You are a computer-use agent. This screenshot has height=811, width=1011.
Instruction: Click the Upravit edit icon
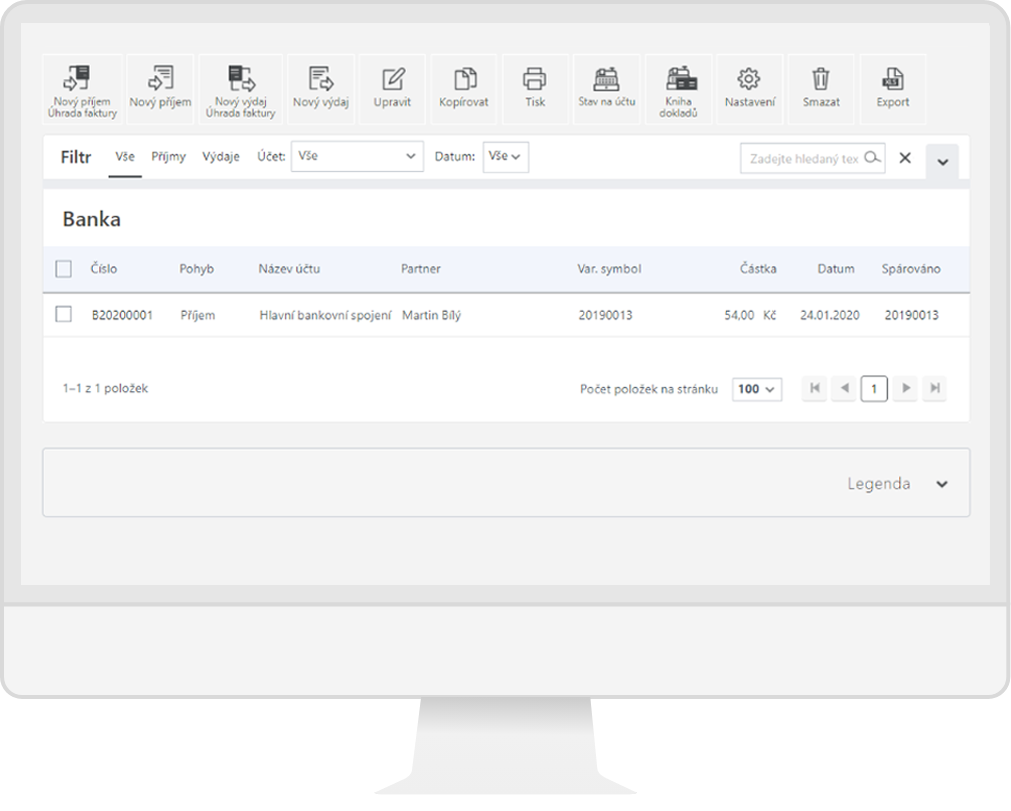pyautogui.click(x=393, y=78)
